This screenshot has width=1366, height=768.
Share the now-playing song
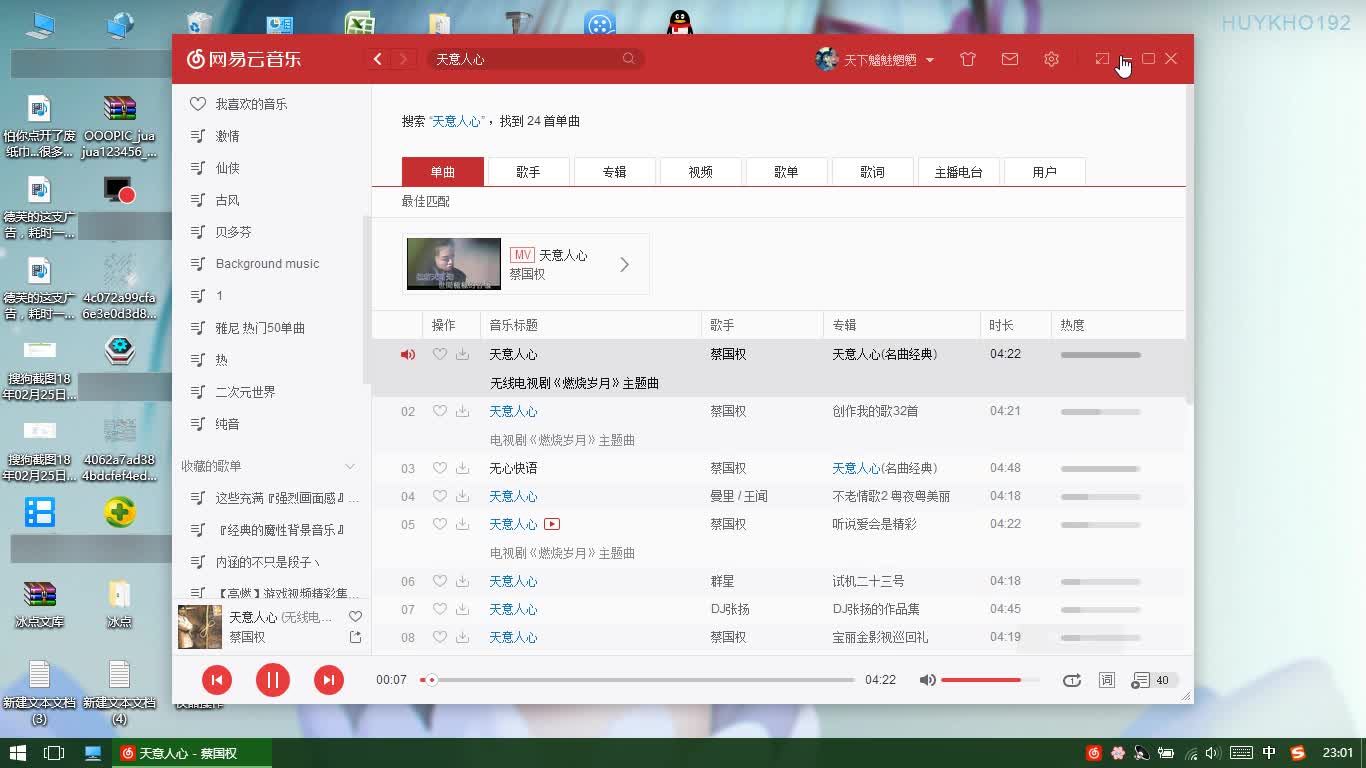click(355, 637)
